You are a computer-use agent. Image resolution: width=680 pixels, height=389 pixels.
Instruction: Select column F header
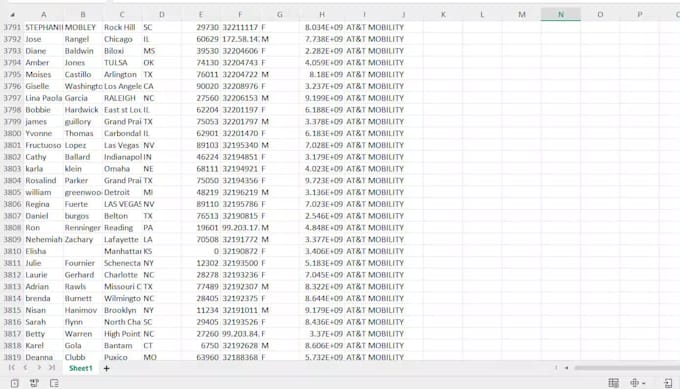pyautogui.click(x=240, y=14)
